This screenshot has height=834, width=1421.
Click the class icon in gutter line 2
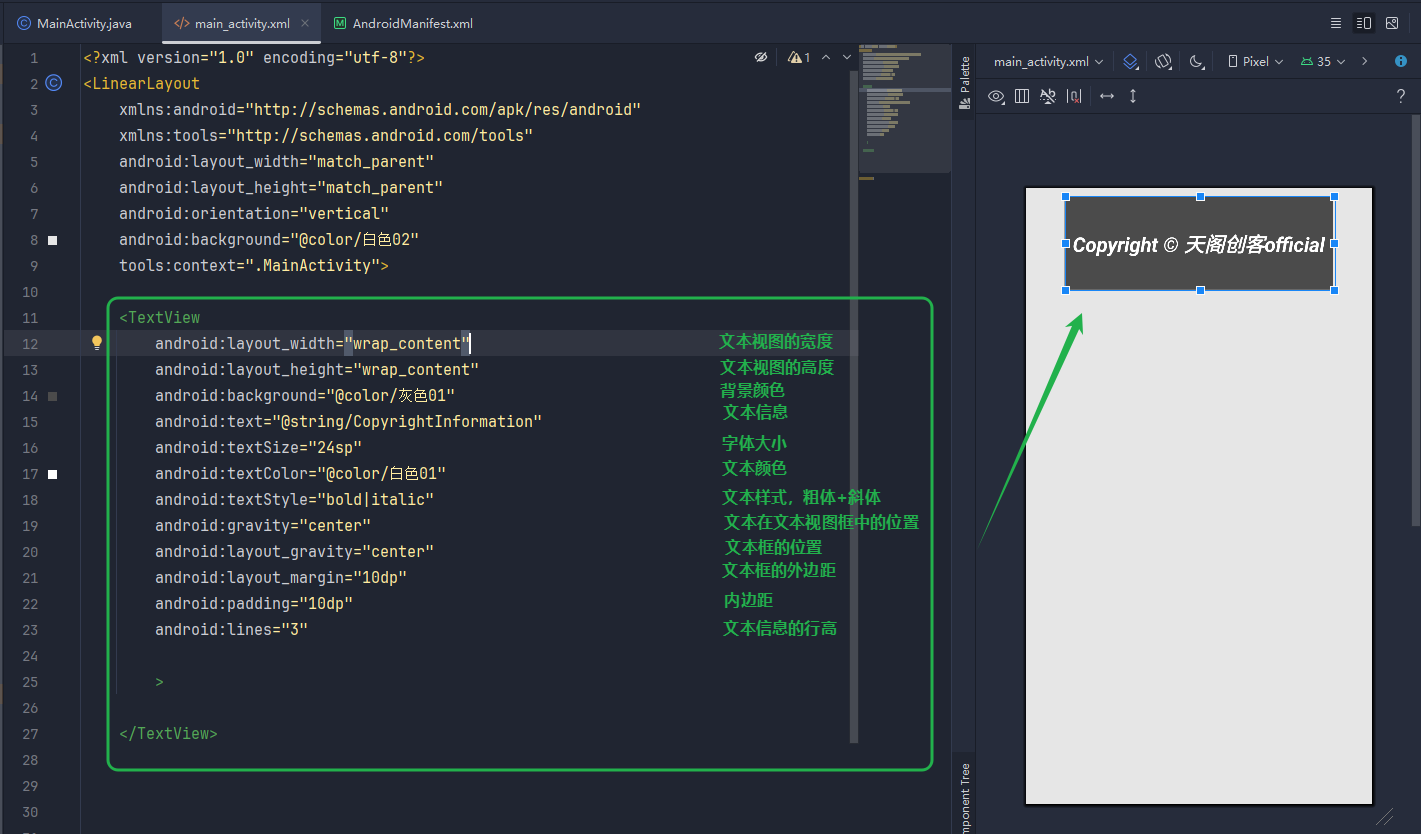[54, 83]
